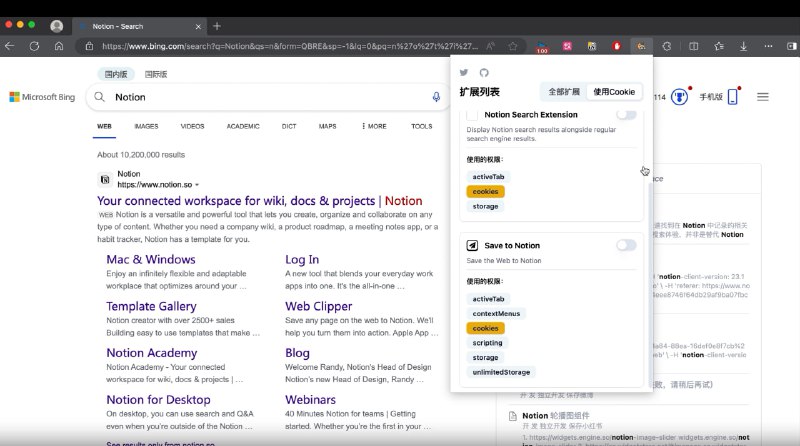Open the Twitter icon in extension popup

pyautogui.click(x=464, y=72)
